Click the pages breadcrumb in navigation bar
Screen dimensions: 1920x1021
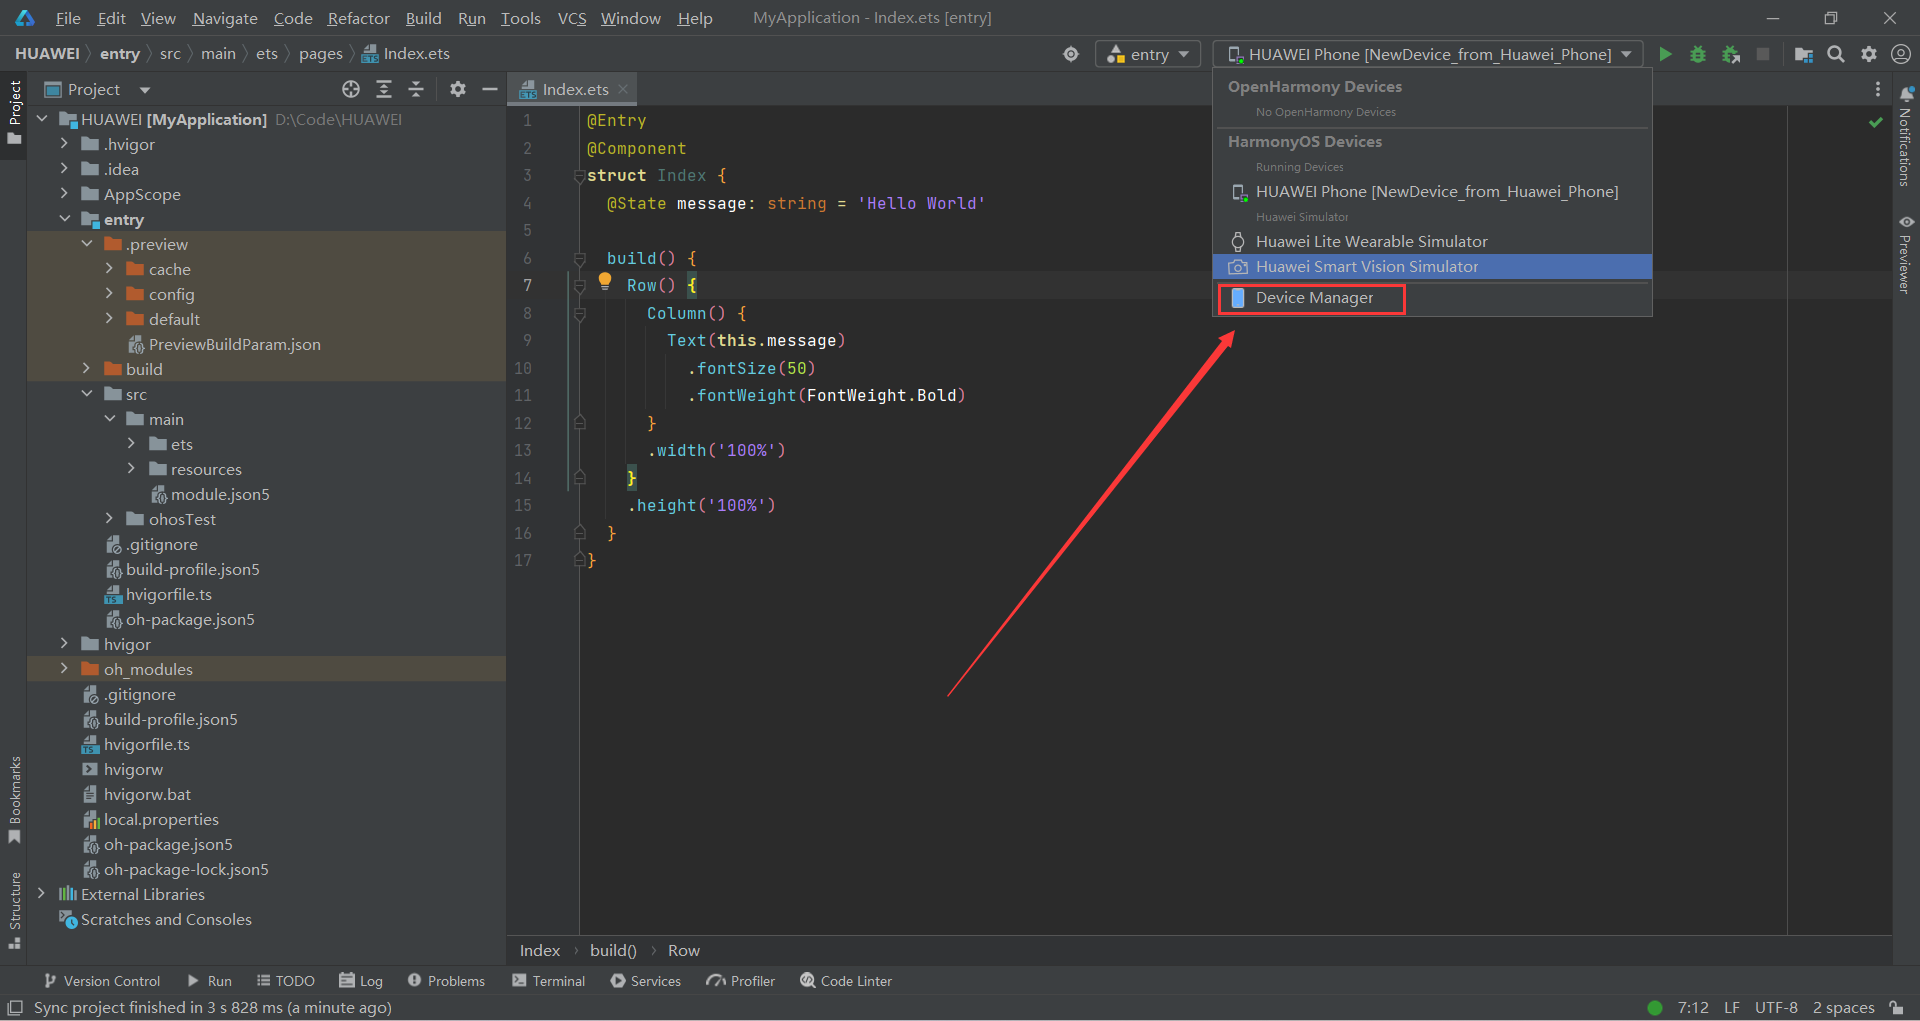320,54
